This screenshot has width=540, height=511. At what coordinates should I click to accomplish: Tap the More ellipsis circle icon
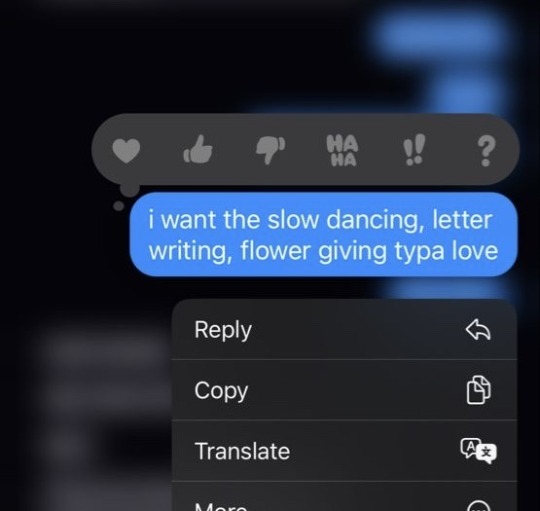[x=479, y=506]
